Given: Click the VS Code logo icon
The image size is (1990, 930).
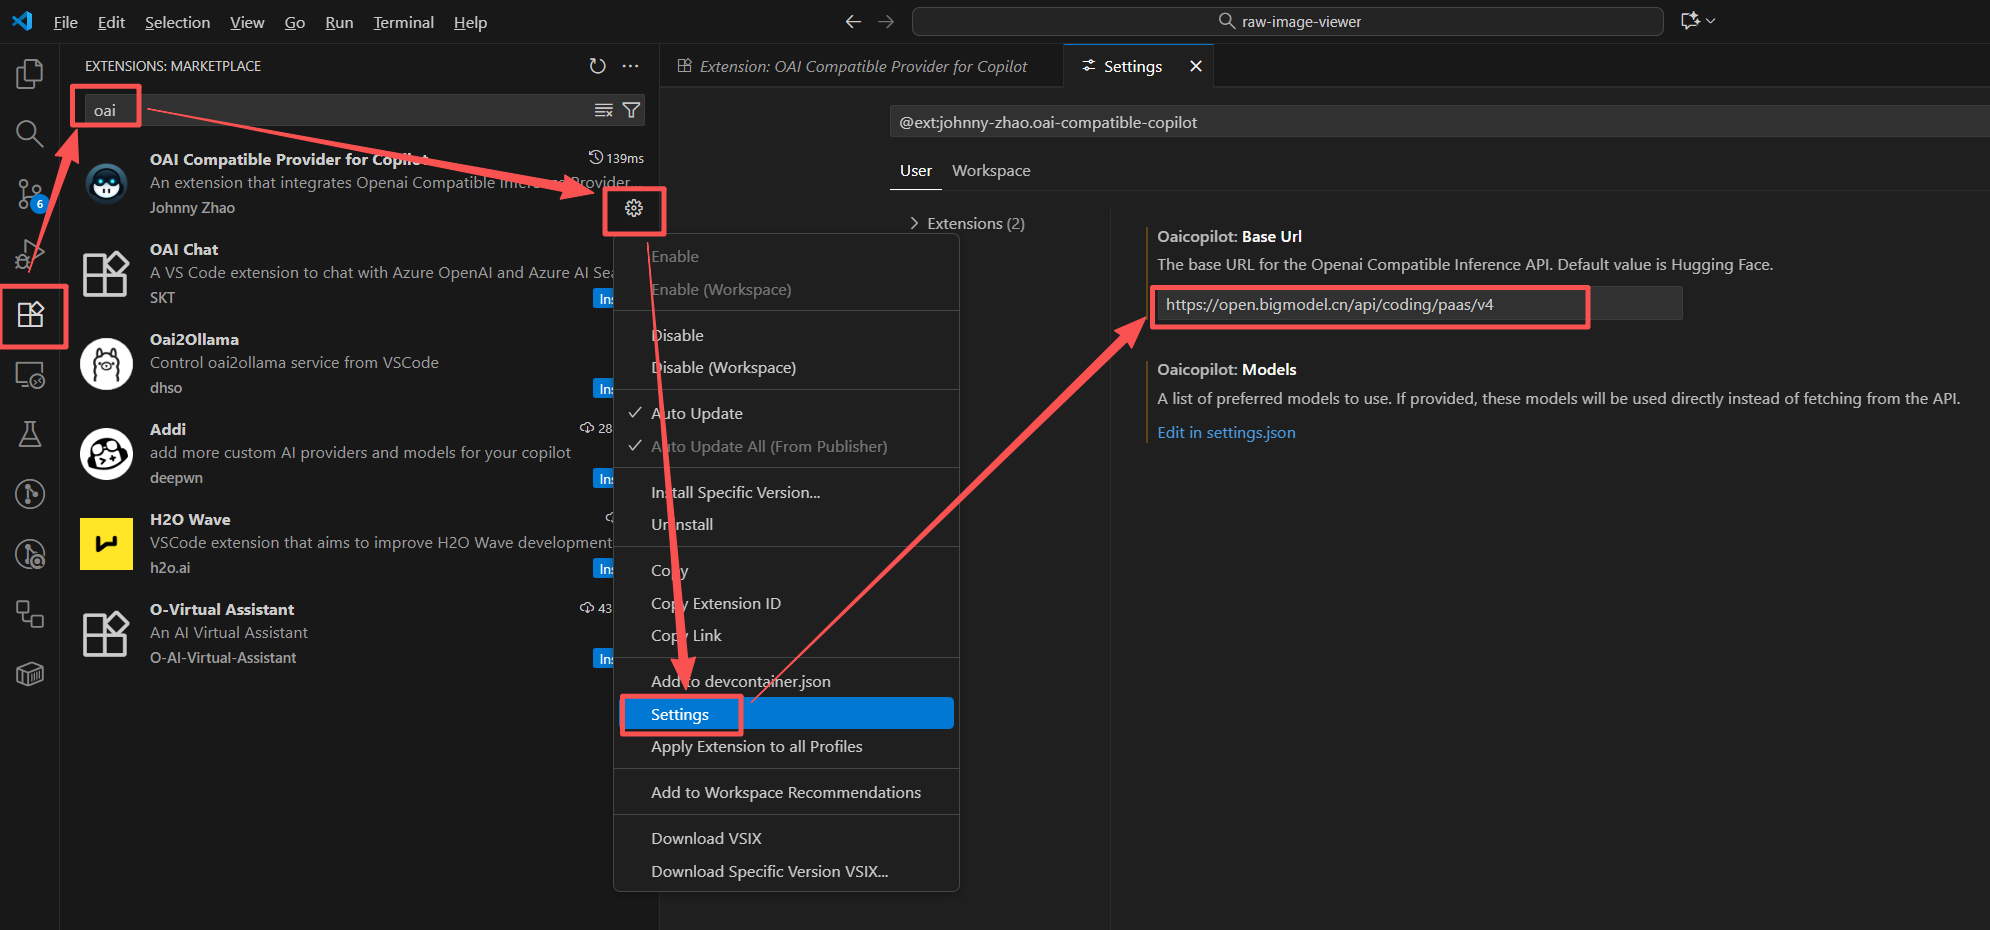Looking at the screenshot, I should (x=22, y=21).
